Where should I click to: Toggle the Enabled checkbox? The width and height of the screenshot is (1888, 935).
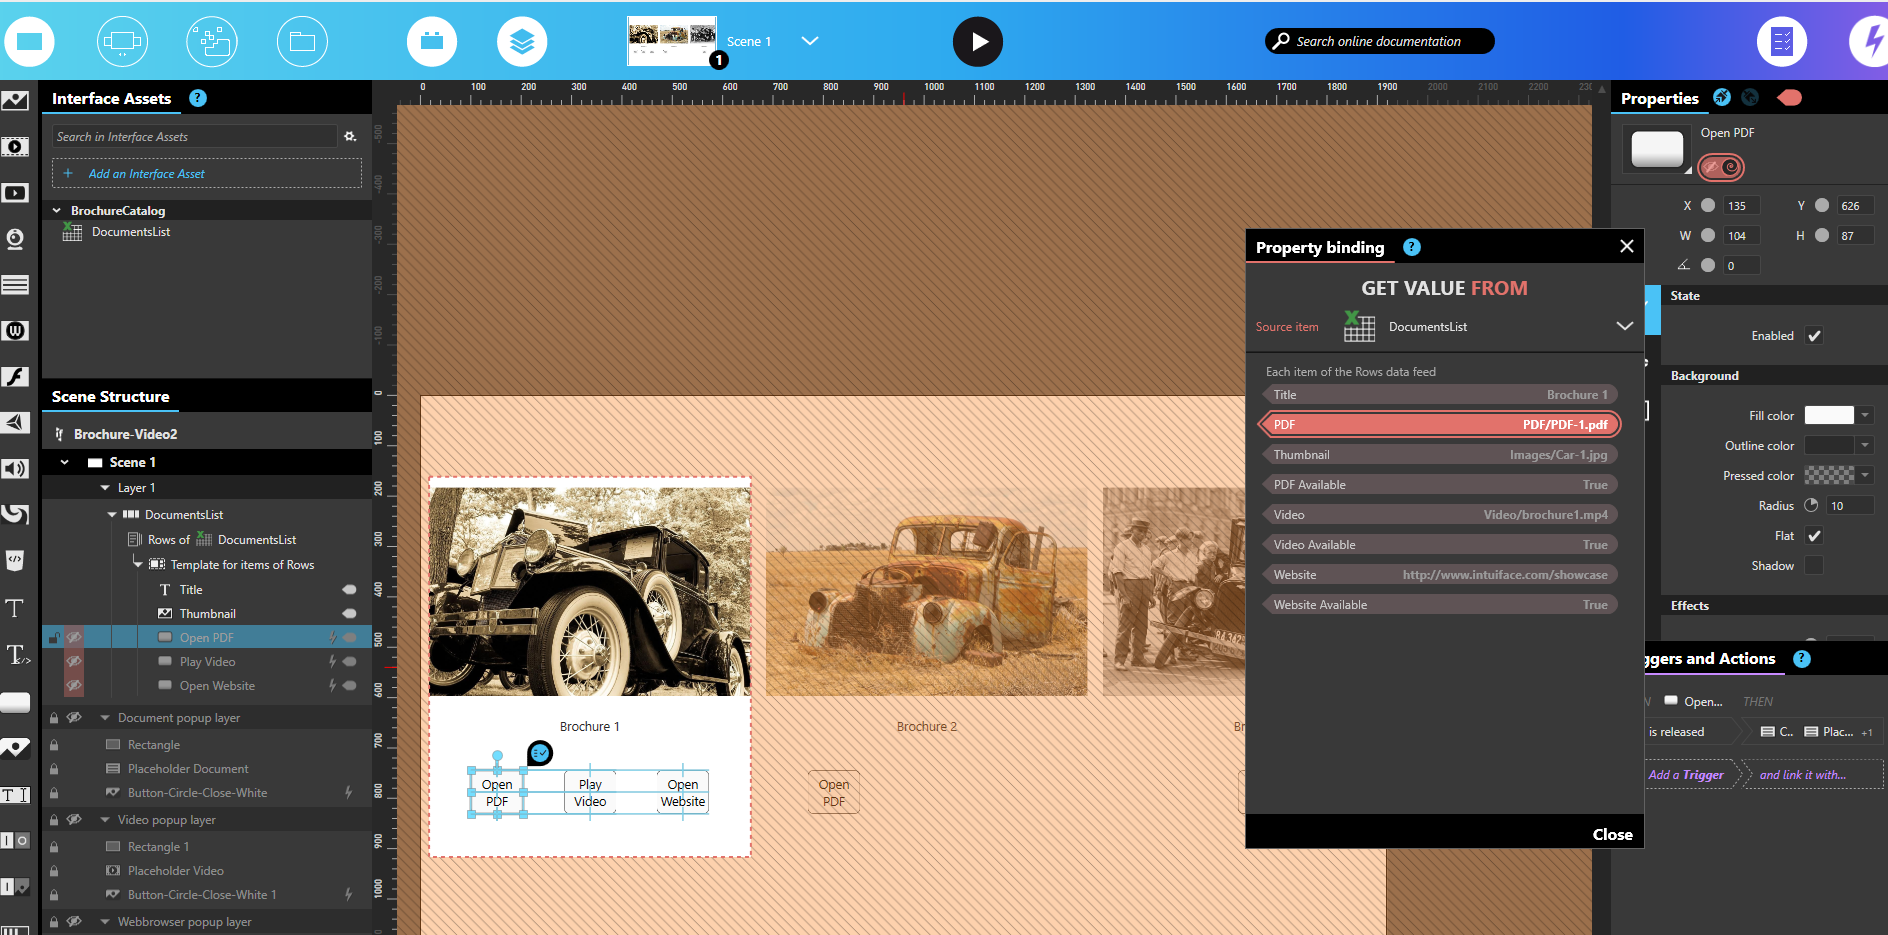pyautogui.click(x=1814, y=336)
